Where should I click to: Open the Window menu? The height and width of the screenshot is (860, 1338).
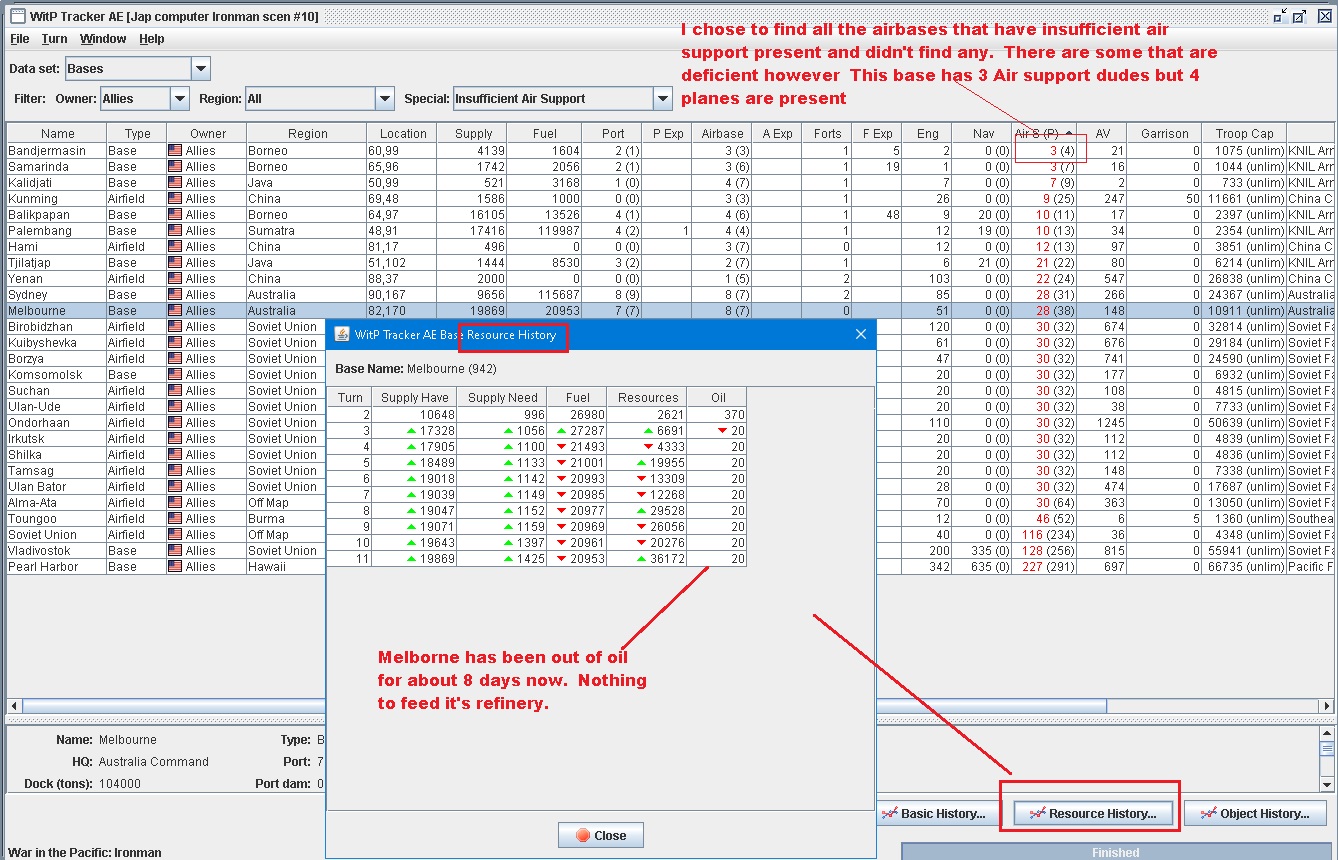click(103, 39)
